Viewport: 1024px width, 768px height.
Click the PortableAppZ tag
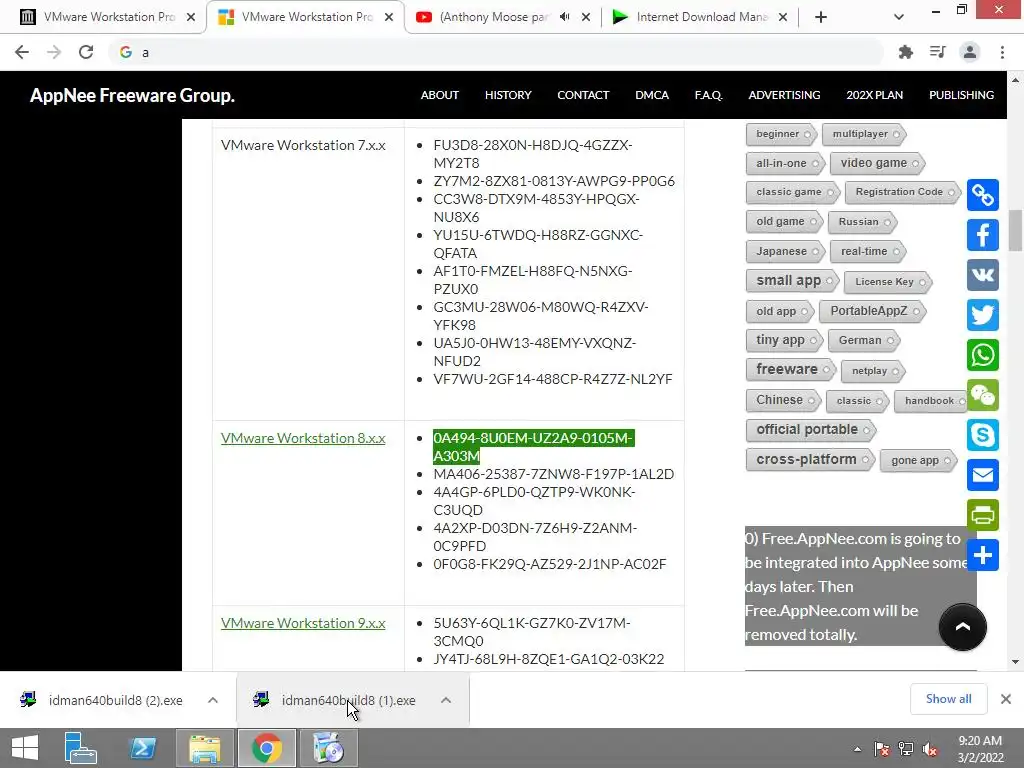point(871,311)
